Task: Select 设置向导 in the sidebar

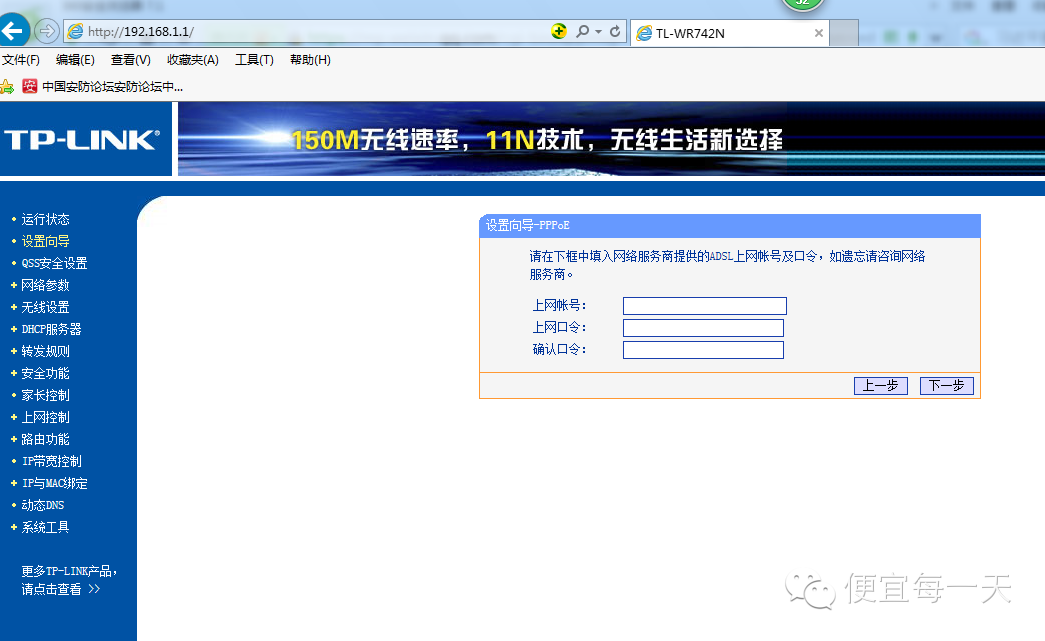Action: coord(45,241)
